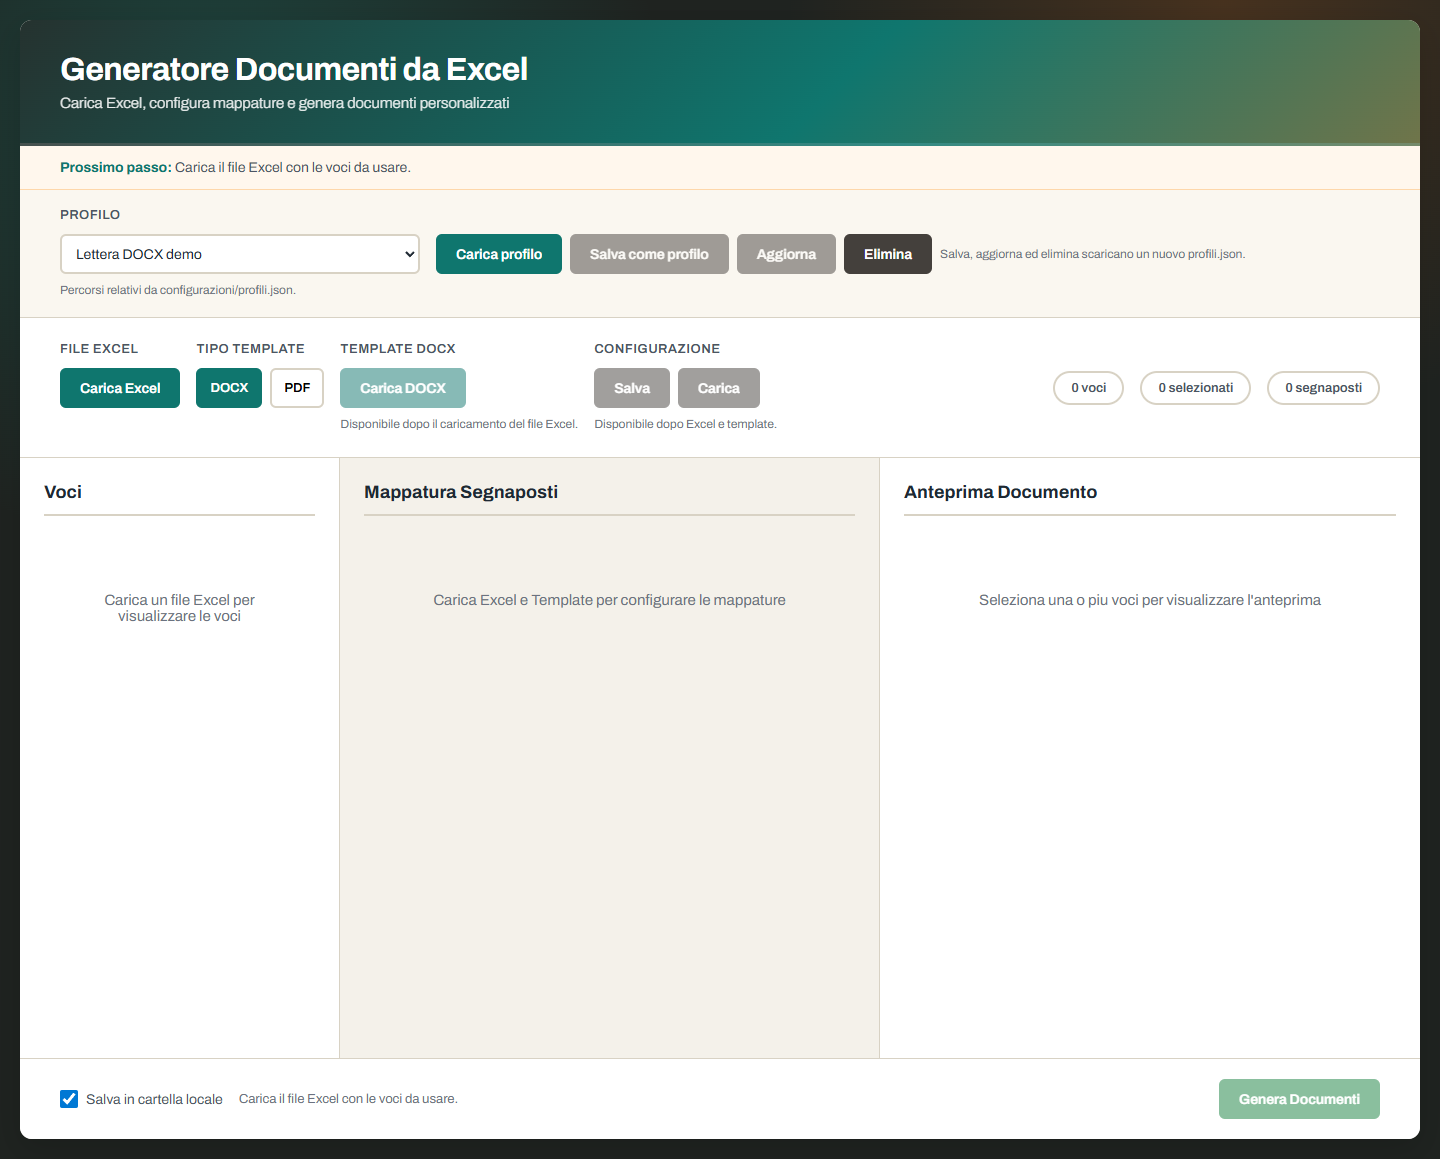Click the Genera Documenti button
The image size is (1440, 1159).
pyautogui.click(x=1299, y=1099)
